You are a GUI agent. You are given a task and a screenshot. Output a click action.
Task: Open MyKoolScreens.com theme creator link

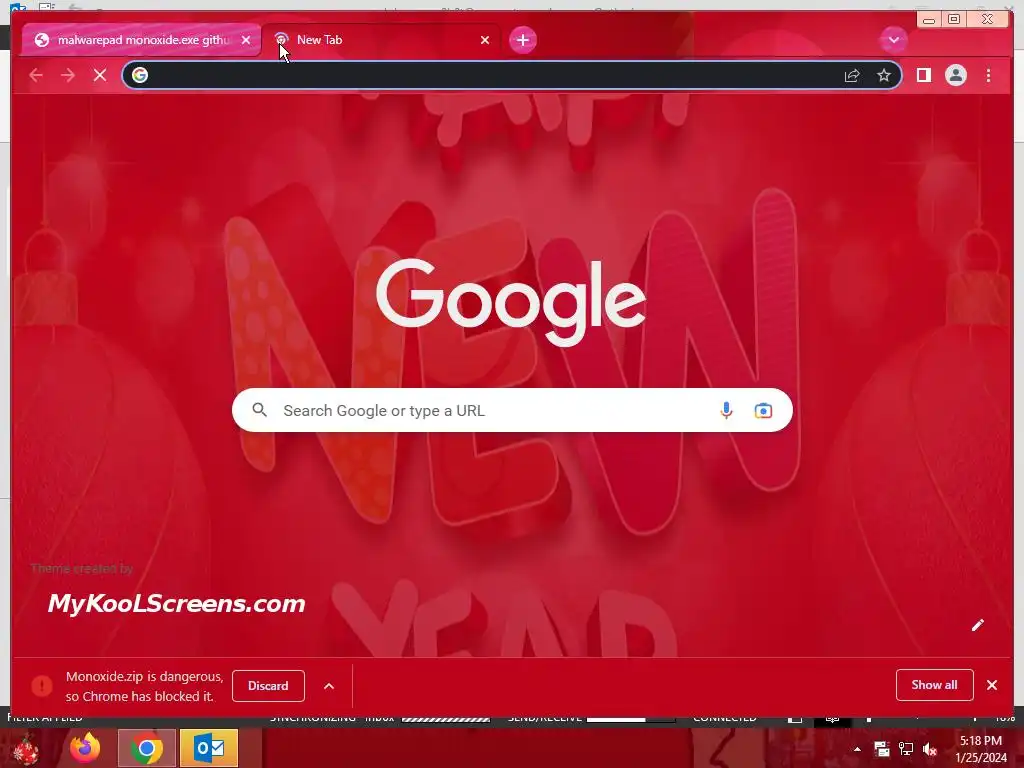point(176,603)
